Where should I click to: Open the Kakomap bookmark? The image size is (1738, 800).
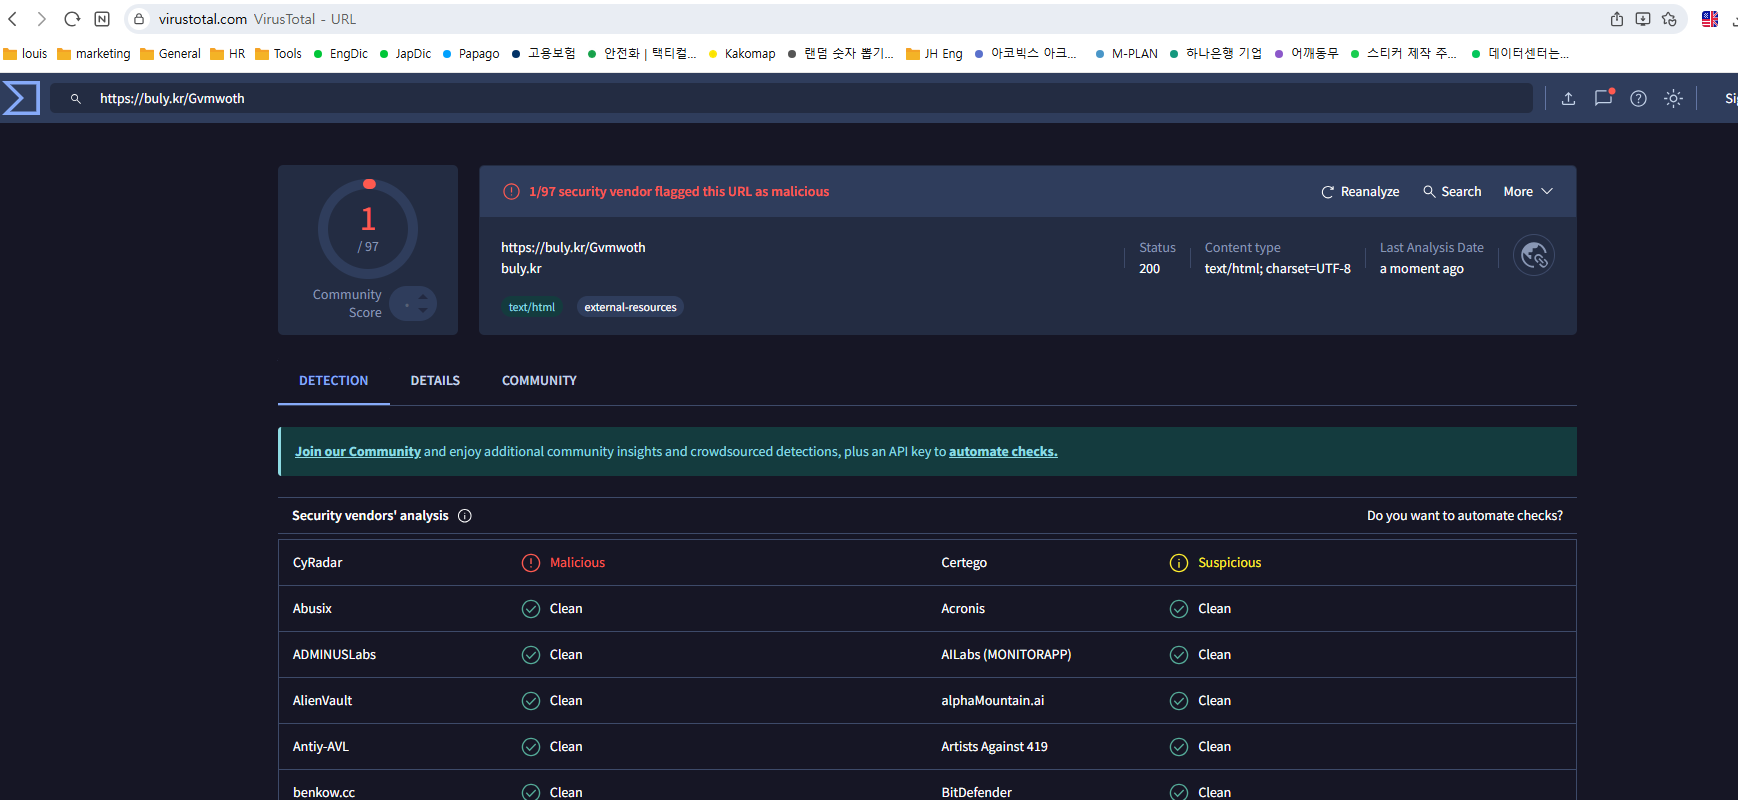click(x=741, y=54)
